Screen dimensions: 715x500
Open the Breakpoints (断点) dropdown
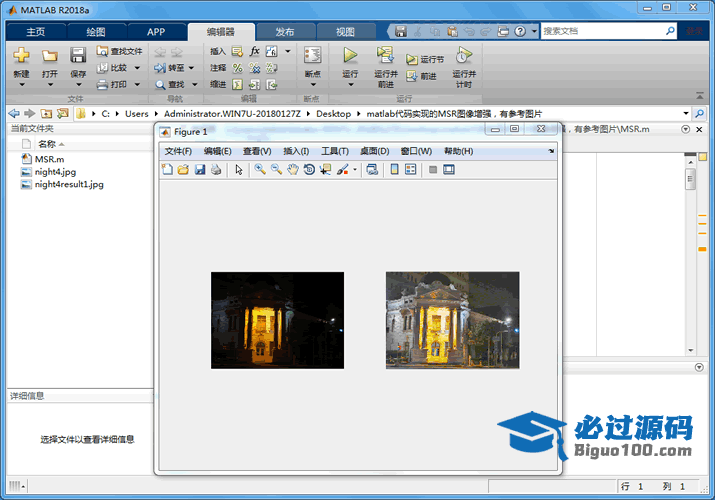pyautogui.click(x=312, y=85)
